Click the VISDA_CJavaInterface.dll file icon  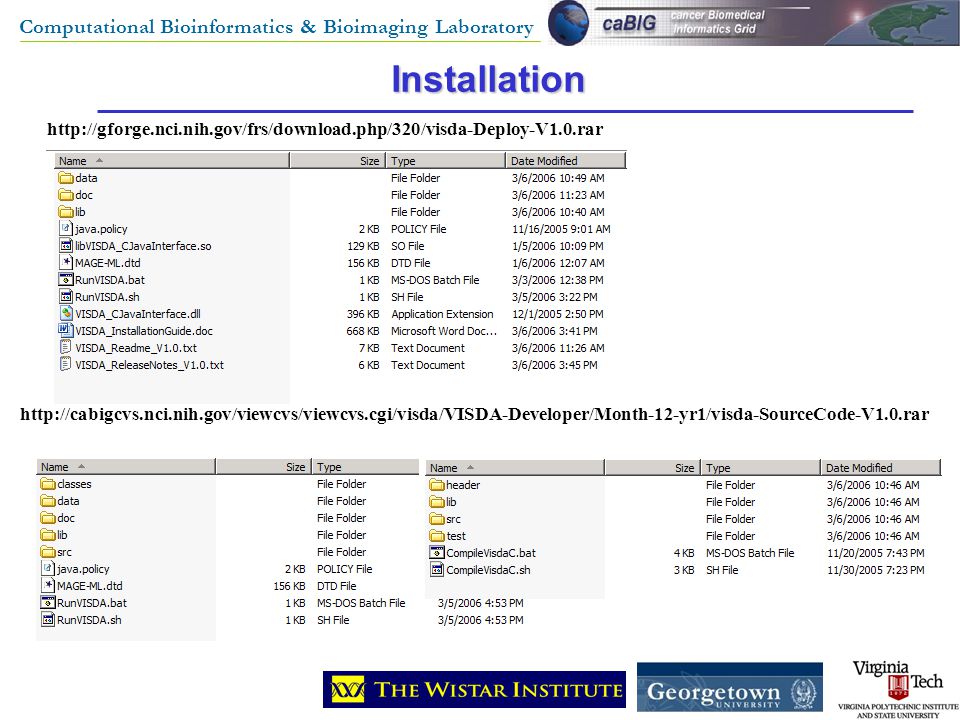coord(66,313)
